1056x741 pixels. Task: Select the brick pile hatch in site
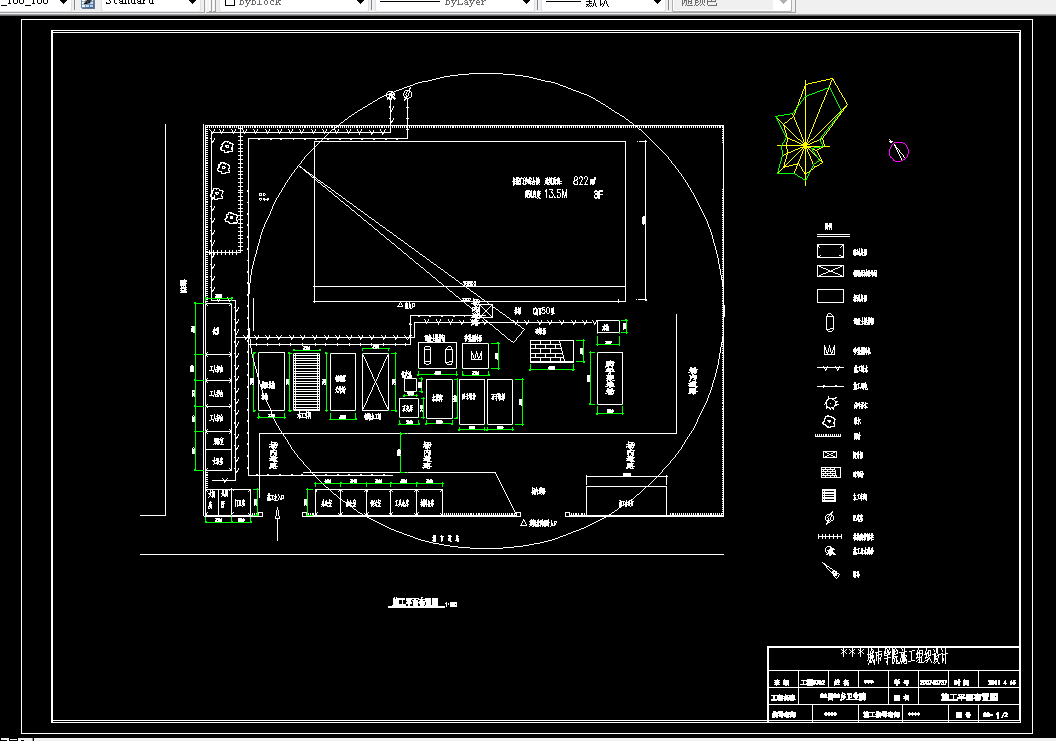pos(552,352)
